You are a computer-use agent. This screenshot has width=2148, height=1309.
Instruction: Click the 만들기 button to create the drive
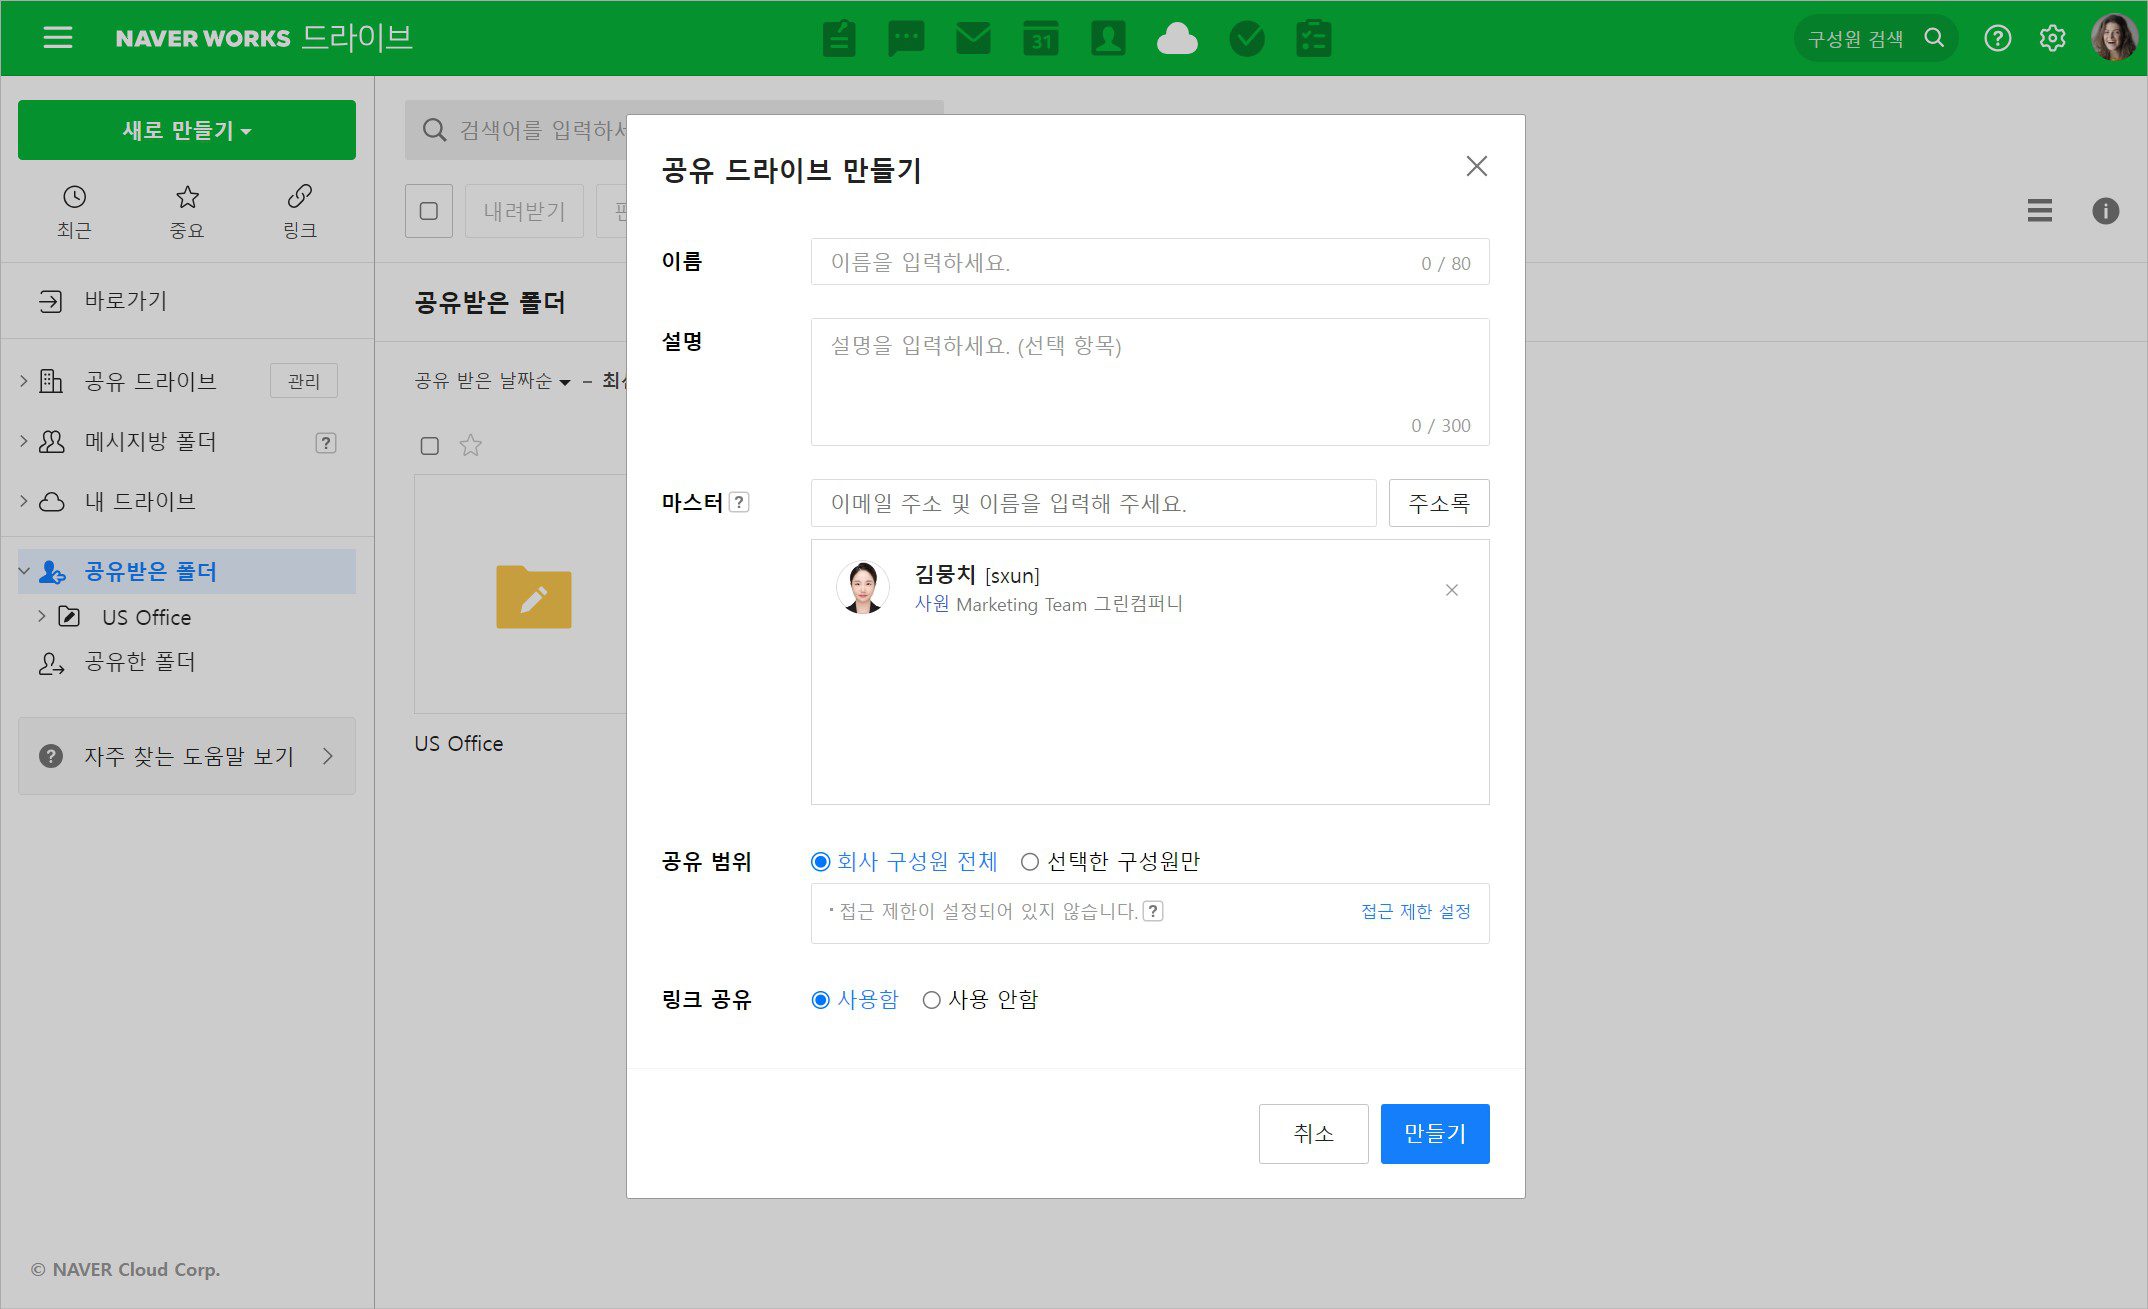click(1434, 1133)
